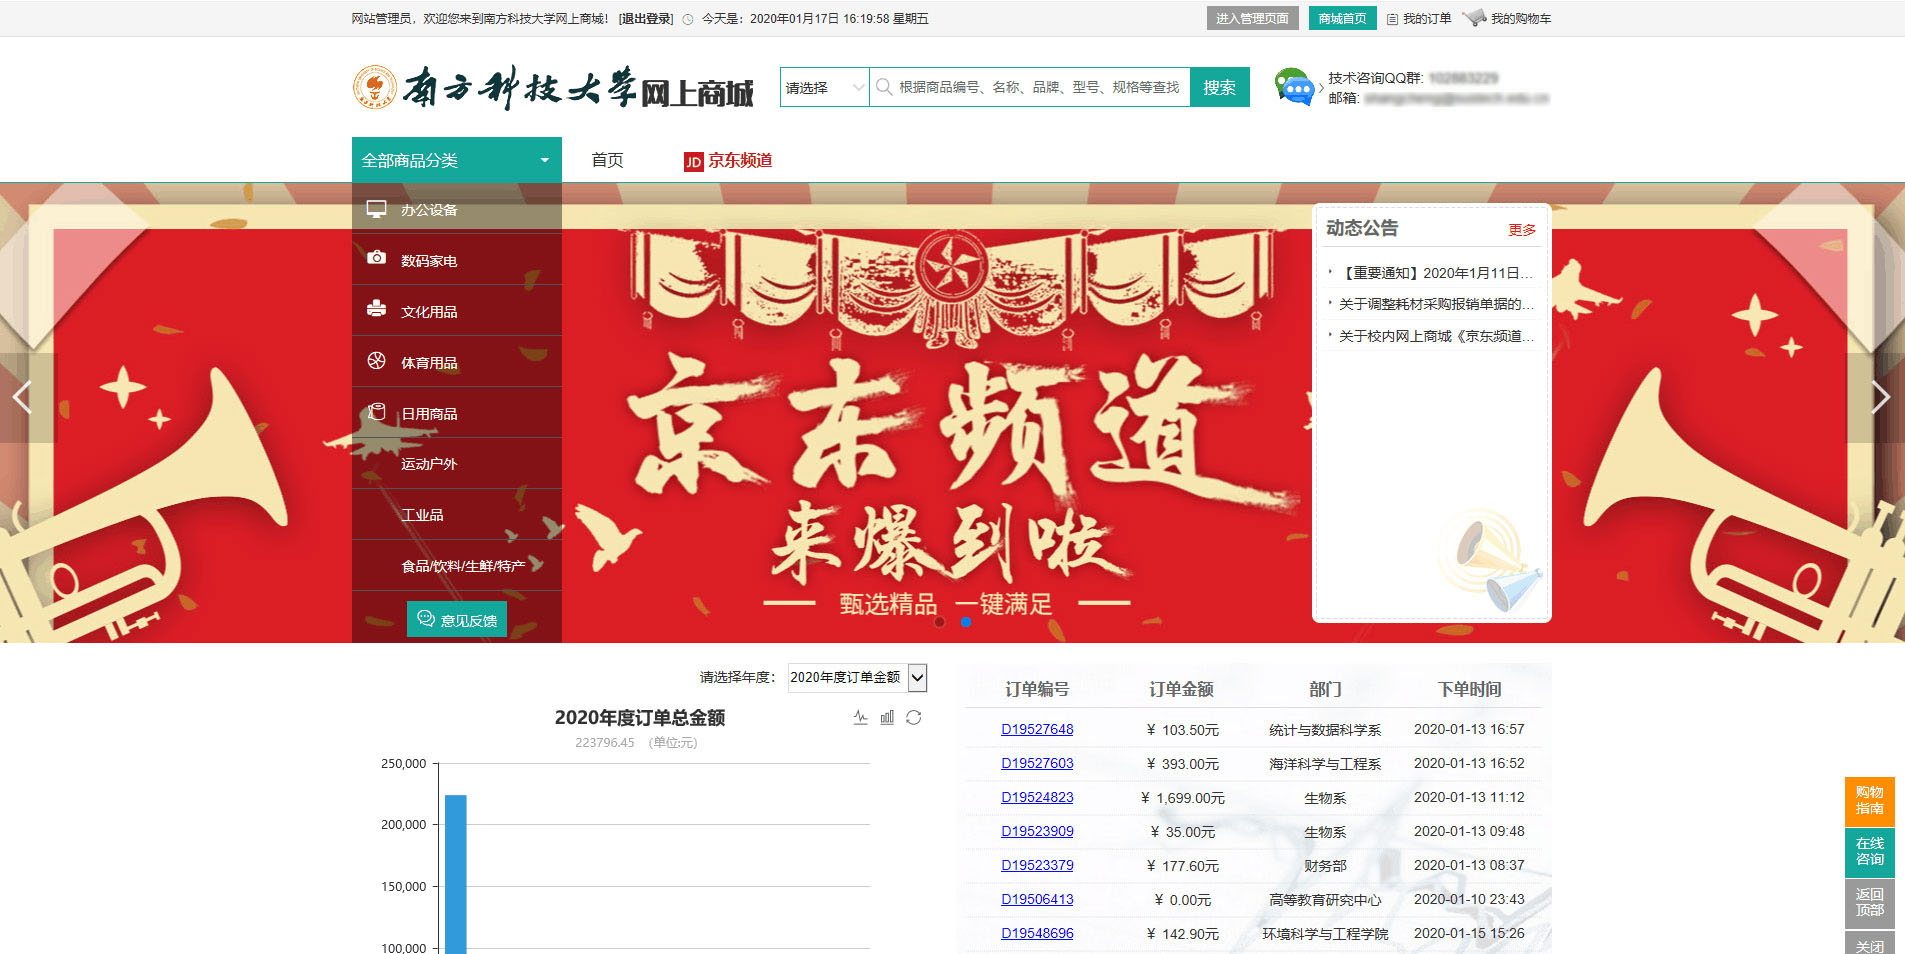This screenshot has height=954, width=1905.
Task: Click the chart refresh icon
Action: tap(914, 717)
